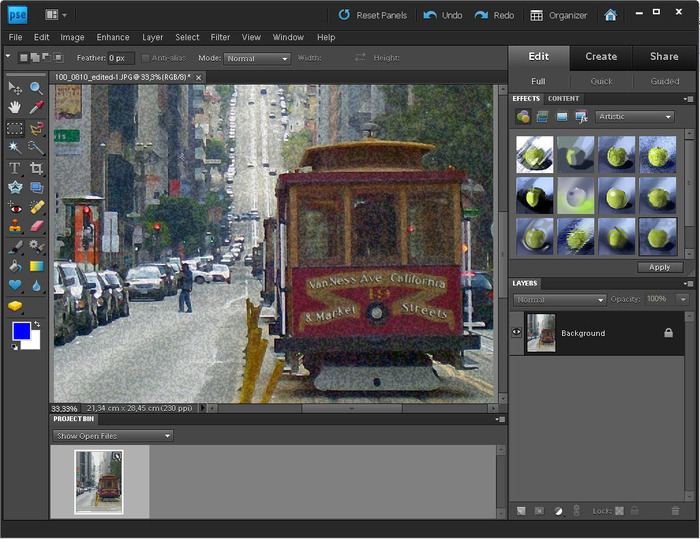Select the Eyedropper tool
This screenshot has height=539, width=700.
point(36,107)
